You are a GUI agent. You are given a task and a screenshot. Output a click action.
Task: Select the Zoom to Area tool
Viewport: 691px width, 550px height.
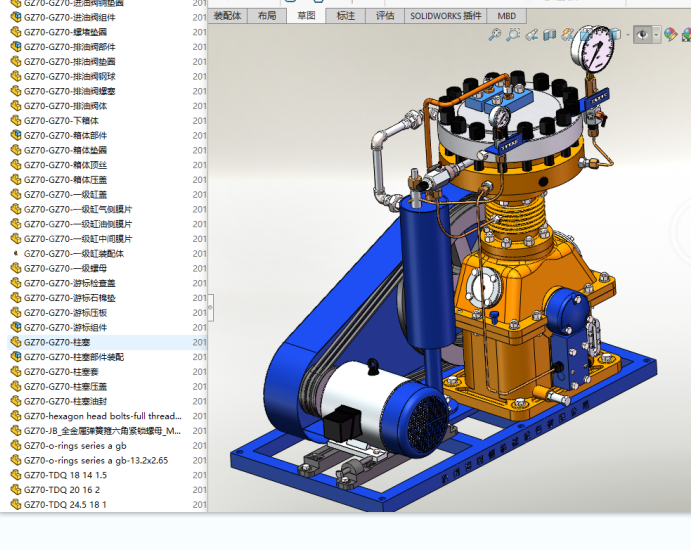click(x=513, y=34)
